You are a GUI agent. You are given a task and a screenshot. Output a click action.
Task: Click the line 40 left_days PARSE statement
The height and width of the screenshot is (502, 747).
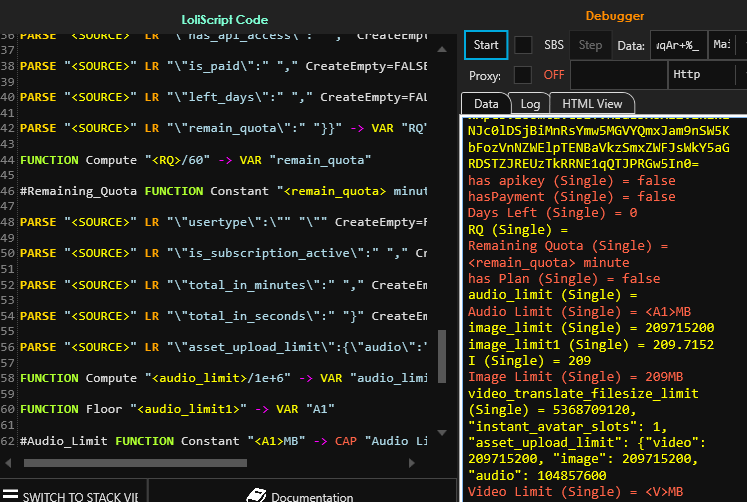click(x=223, y=97)
